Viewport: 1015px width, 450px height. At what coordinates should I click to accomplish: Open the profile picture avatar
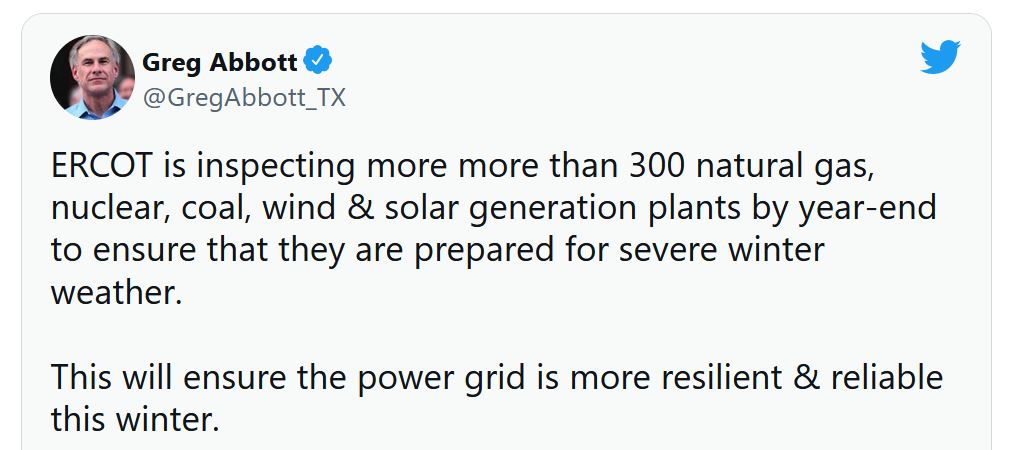pos(92,77)
